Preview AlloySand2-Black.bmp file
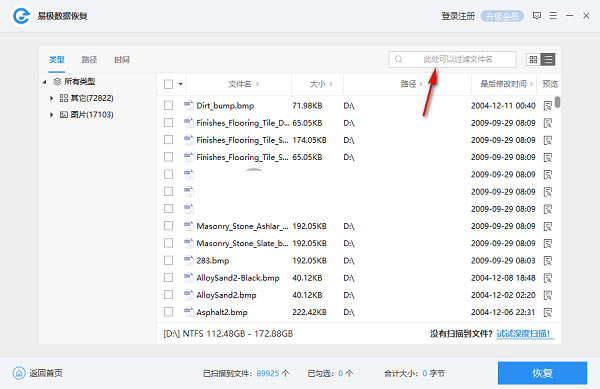This screenshot has width=600, height=389. 548,278
